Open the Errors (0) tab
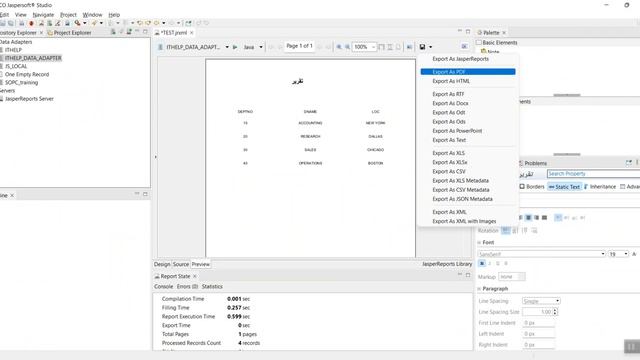Viewport: 640px width, 360px height. tap(187, 287)
